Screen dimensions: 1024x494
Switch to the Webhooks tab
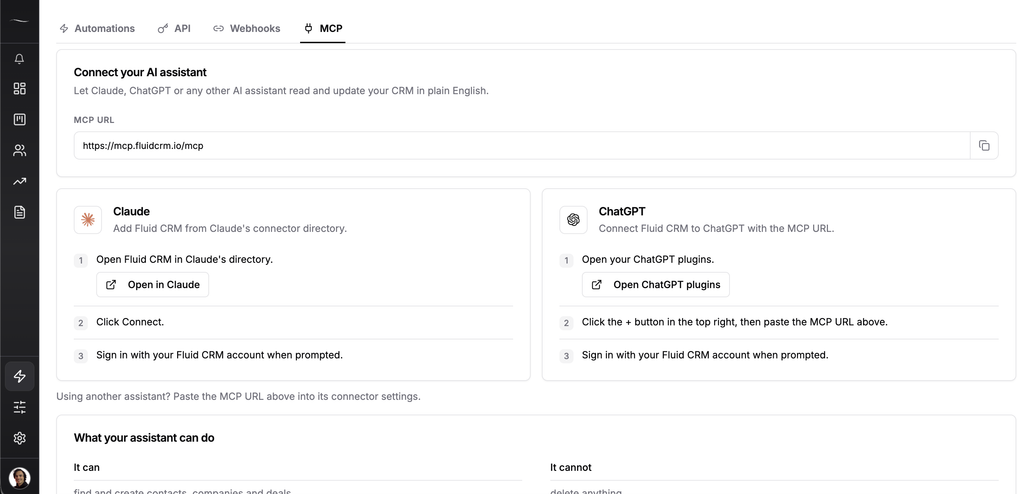tap(247, 29)
